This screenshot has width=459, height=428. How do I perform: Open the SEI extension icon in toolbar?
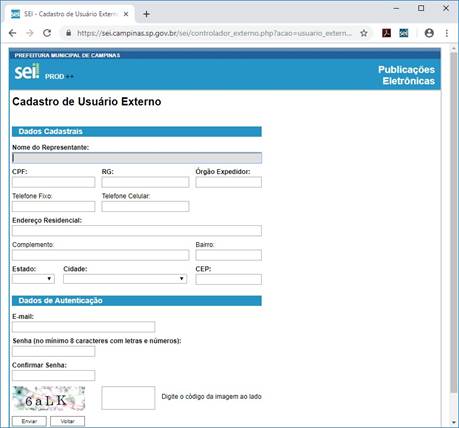(404, 33)
